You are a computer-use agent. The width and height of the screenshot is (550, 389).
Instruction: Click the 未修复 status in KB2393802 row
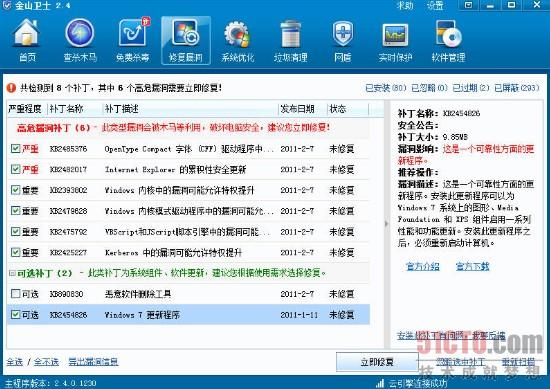341,190
